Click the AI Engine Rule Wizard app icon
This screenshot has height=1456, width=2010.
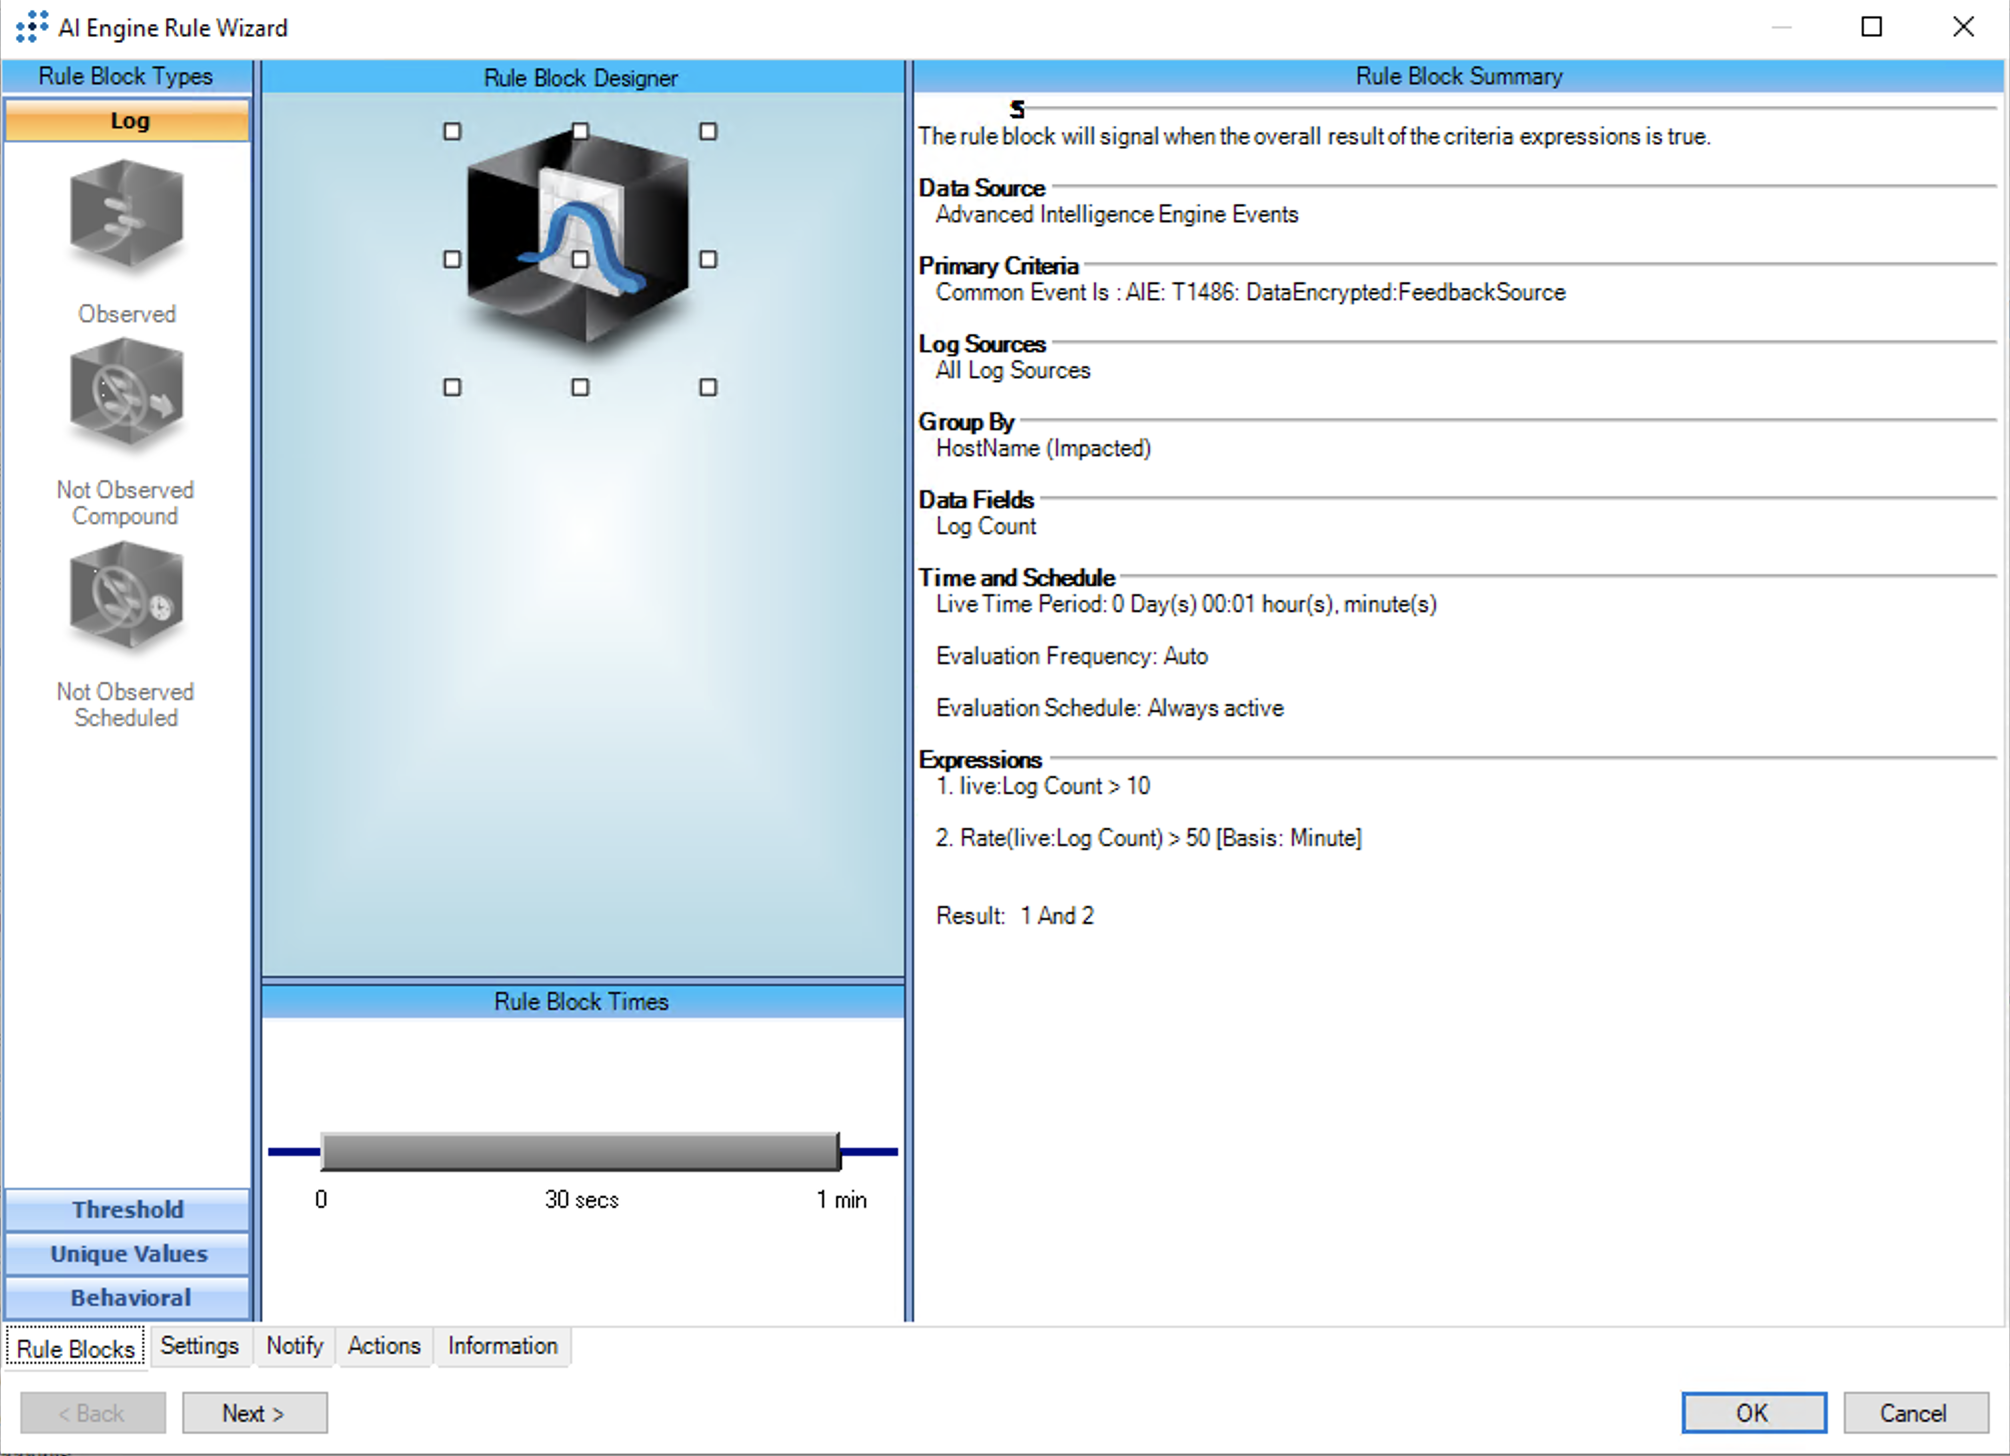click(x=32, y=27)
